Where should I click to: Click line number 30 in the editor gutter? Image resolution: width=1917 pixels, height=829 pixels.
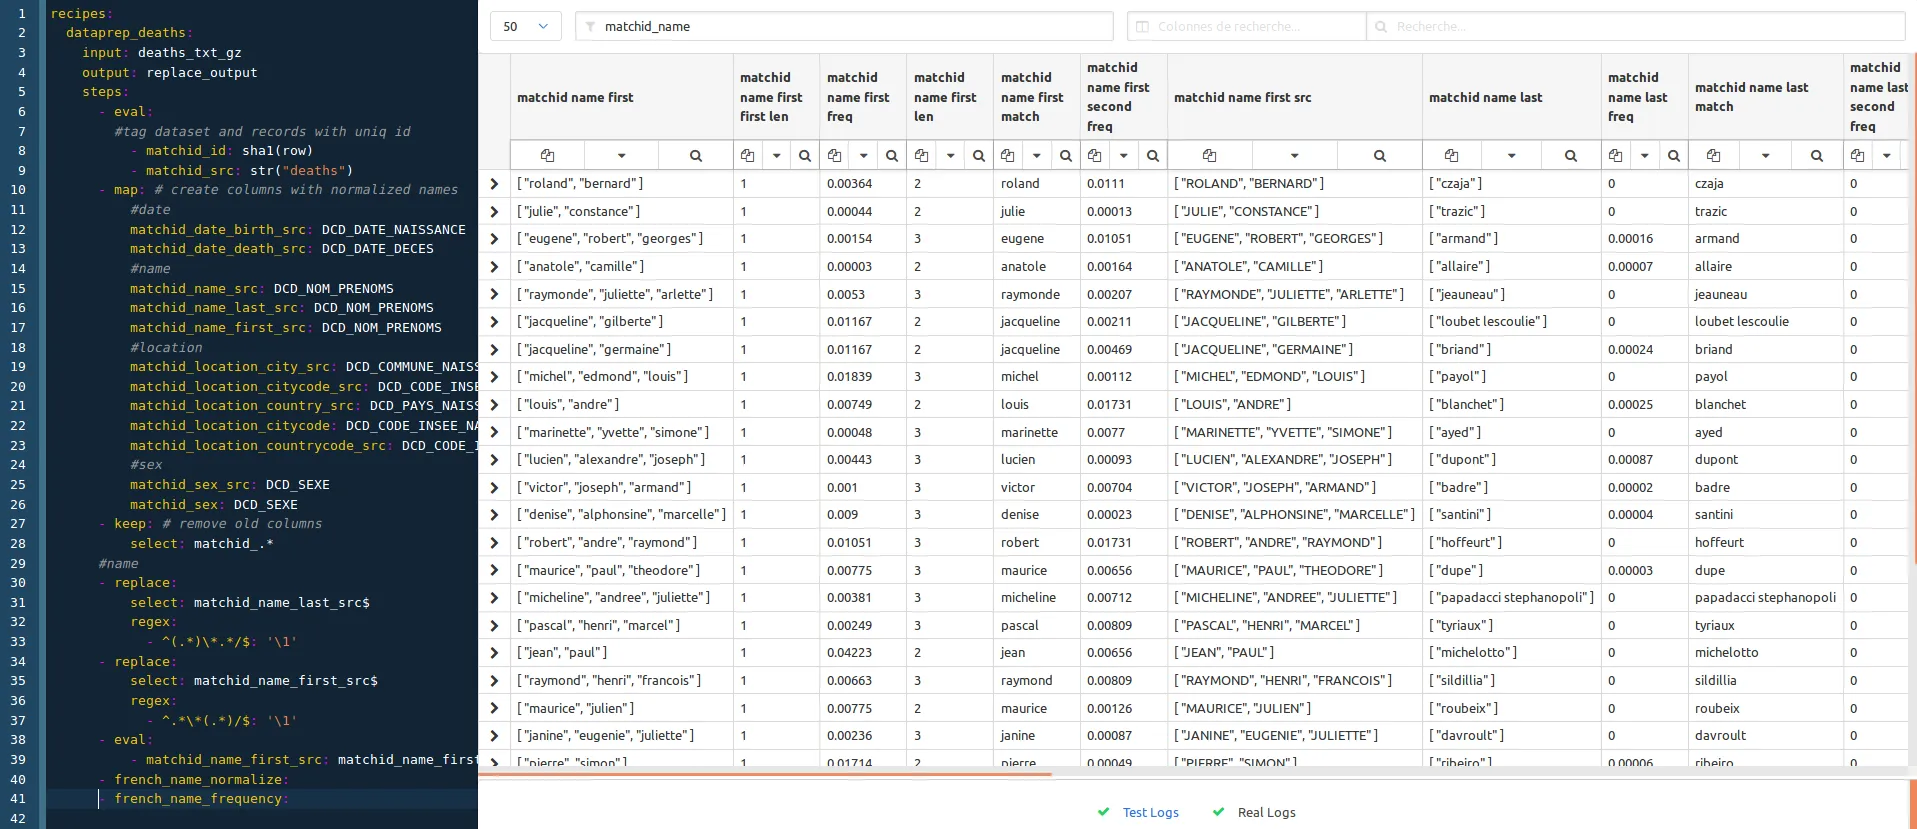click(18, 582)
